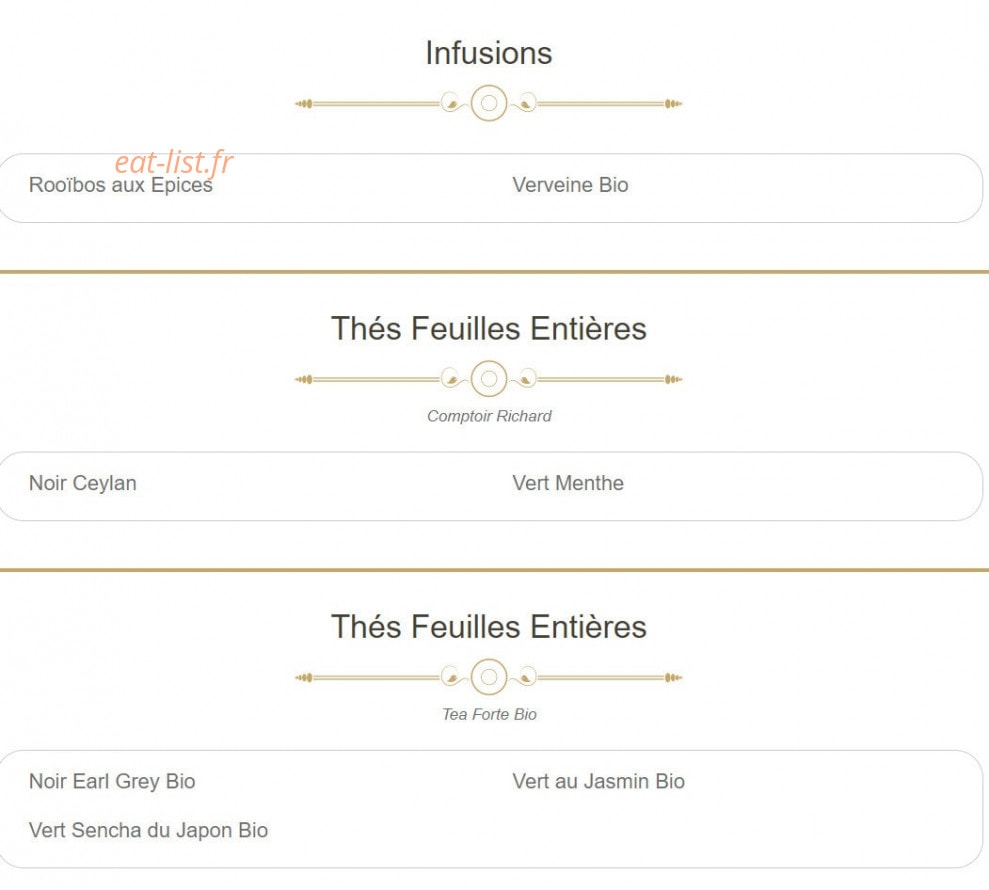Click the gold separator line below Infusions box
Screen dimensions: 989x890
(x=494, y=272)
